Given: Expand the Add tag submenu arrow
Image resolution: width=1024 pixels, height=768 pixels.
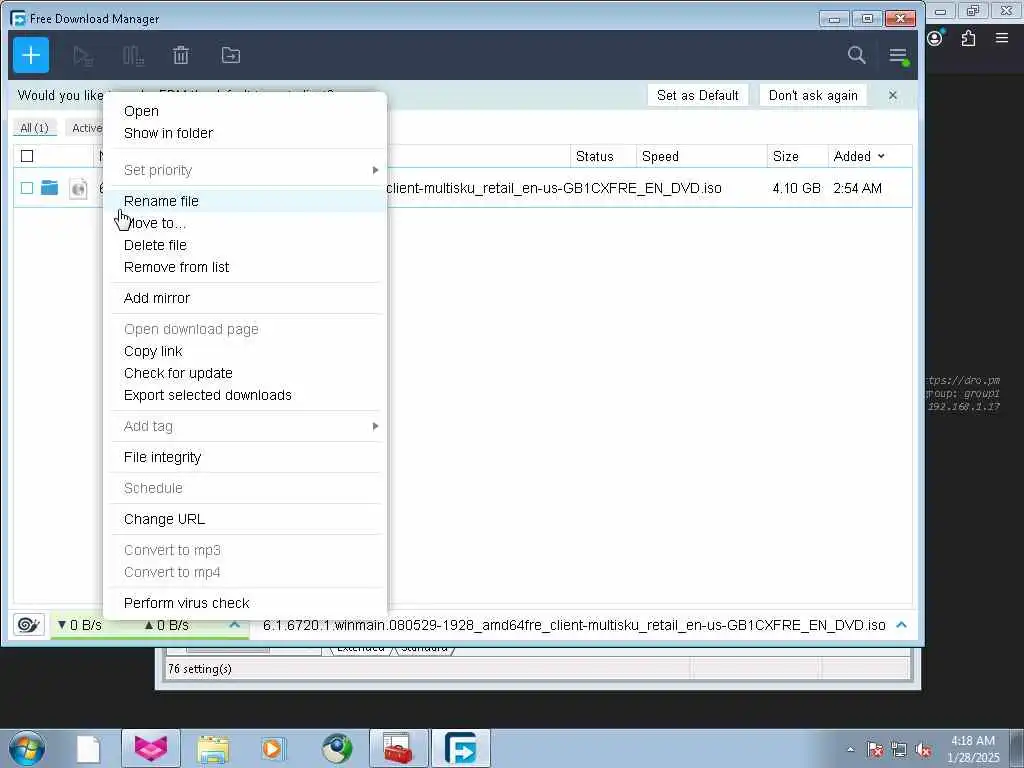Looking at the screenshot, I should pos(376,426).
